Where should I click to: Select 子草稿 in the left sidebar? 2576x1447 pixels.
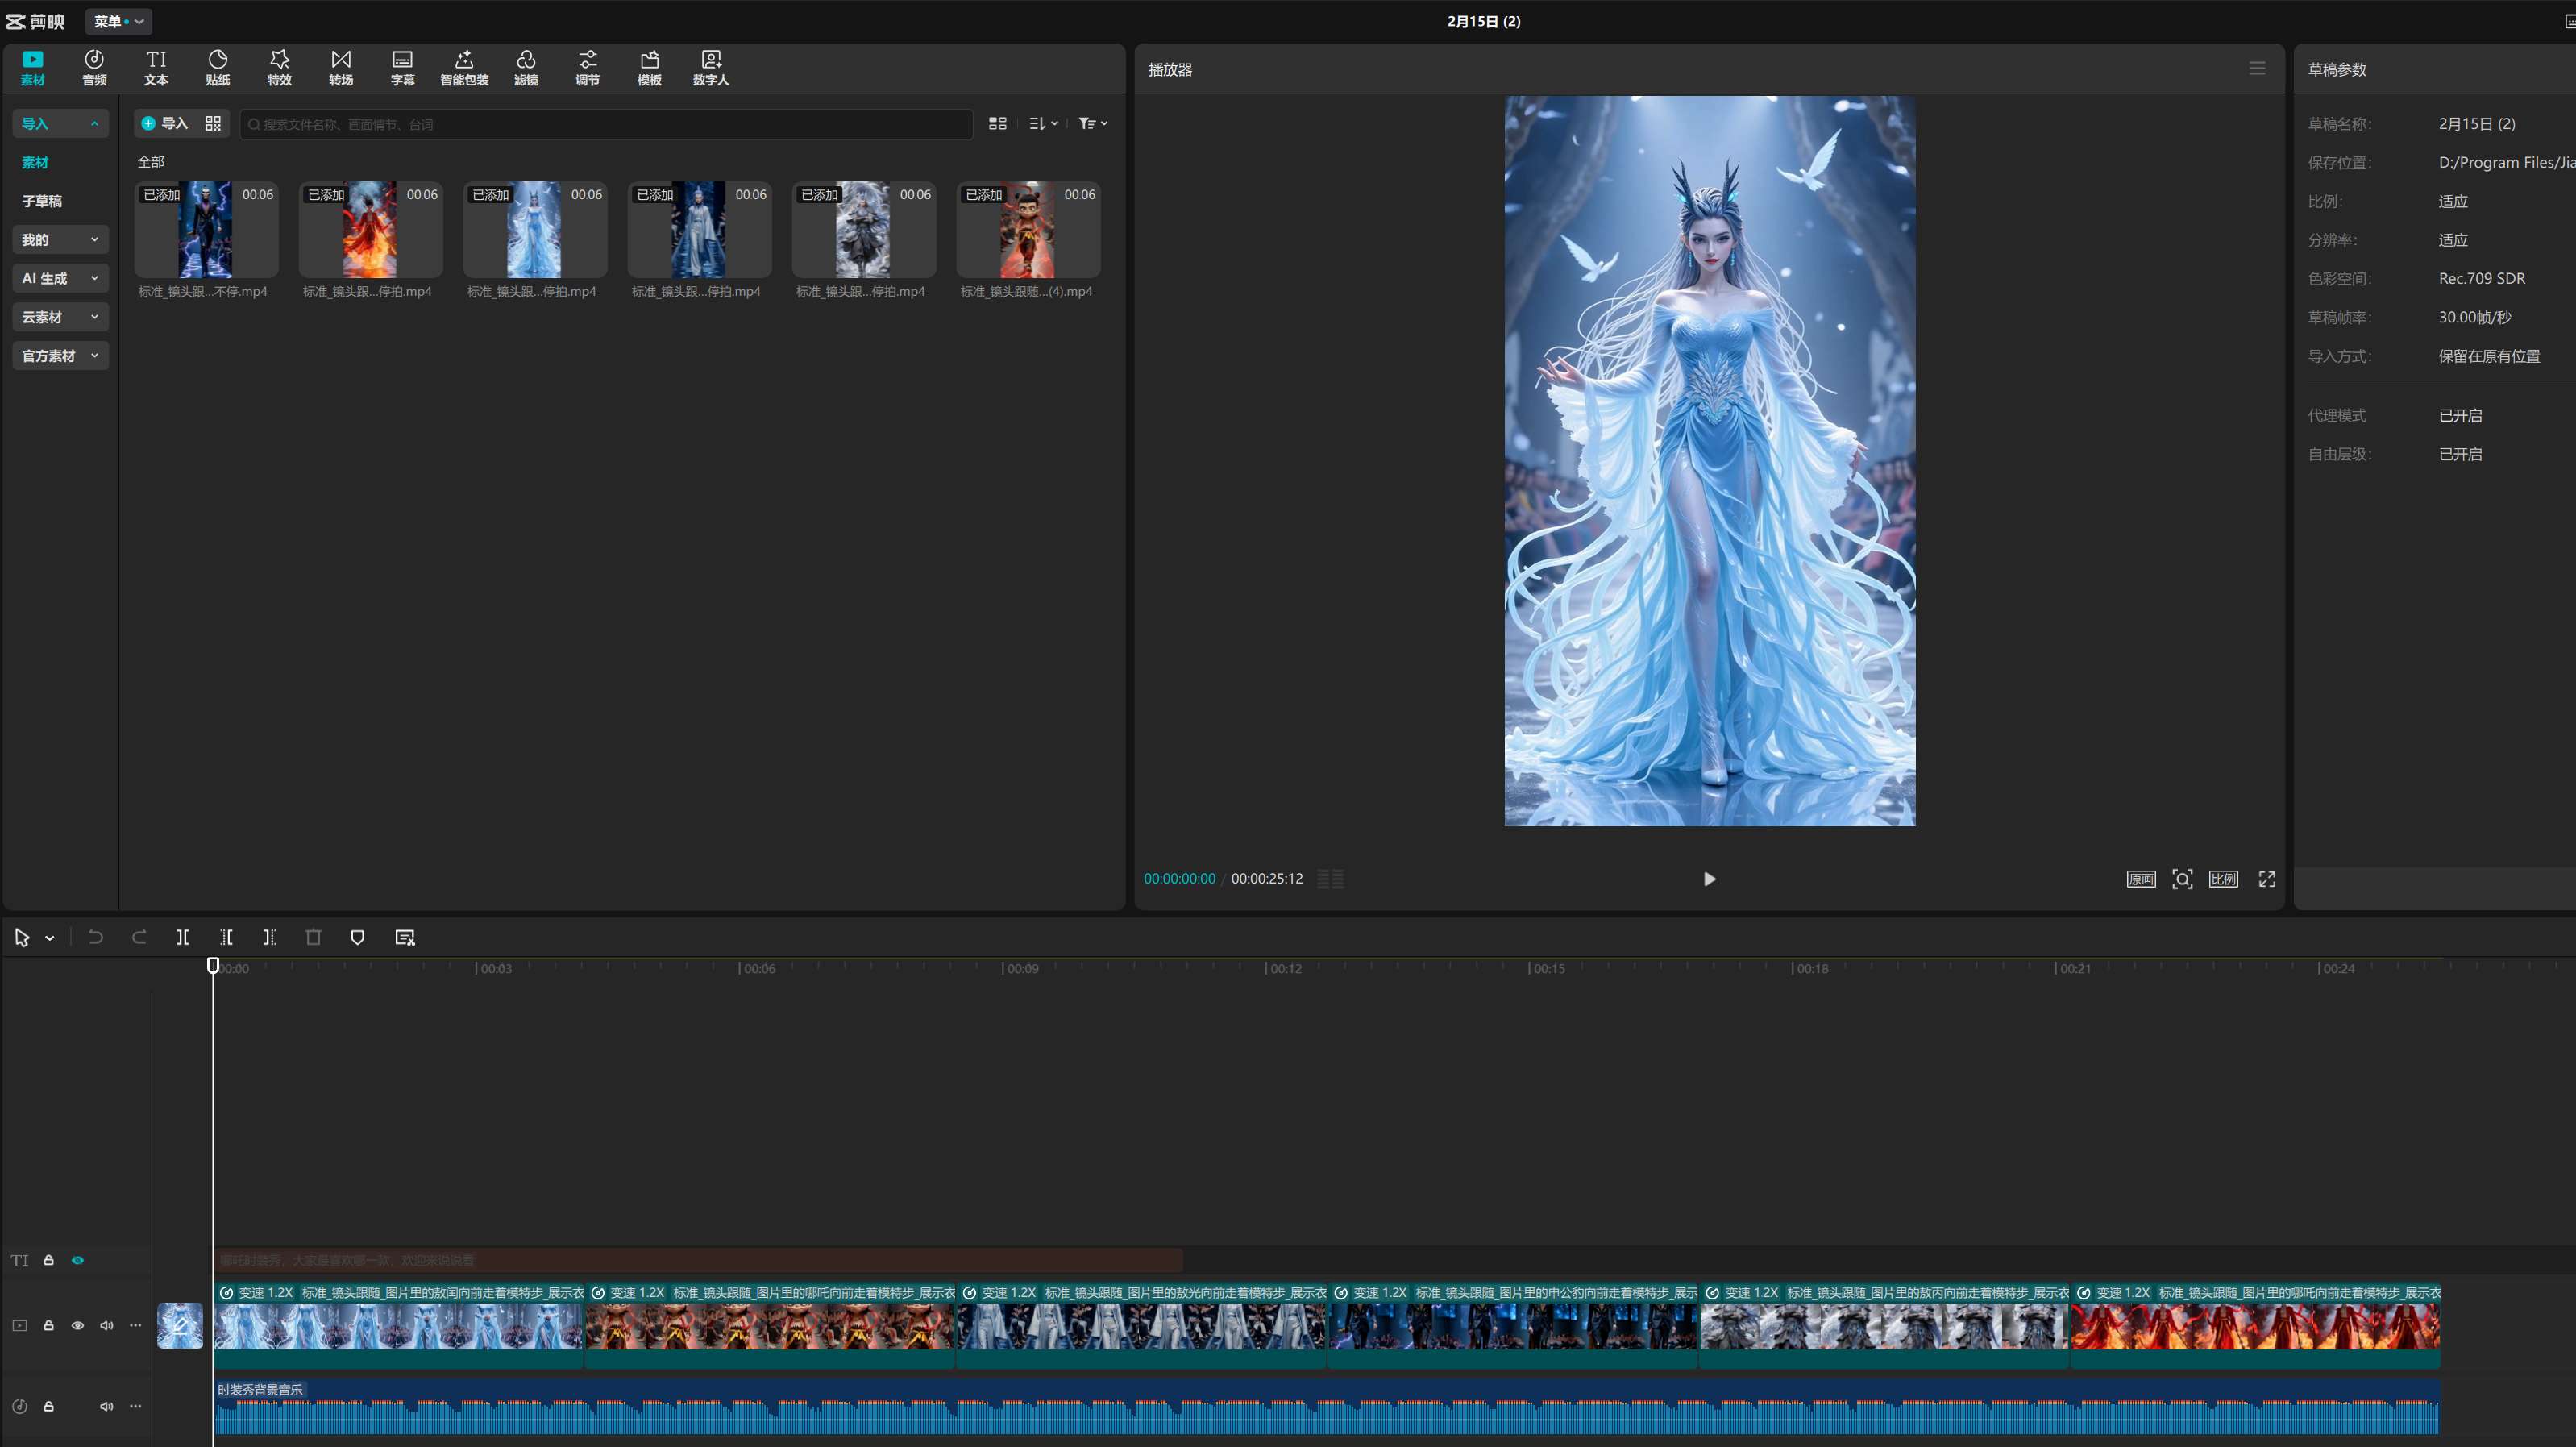42,201
